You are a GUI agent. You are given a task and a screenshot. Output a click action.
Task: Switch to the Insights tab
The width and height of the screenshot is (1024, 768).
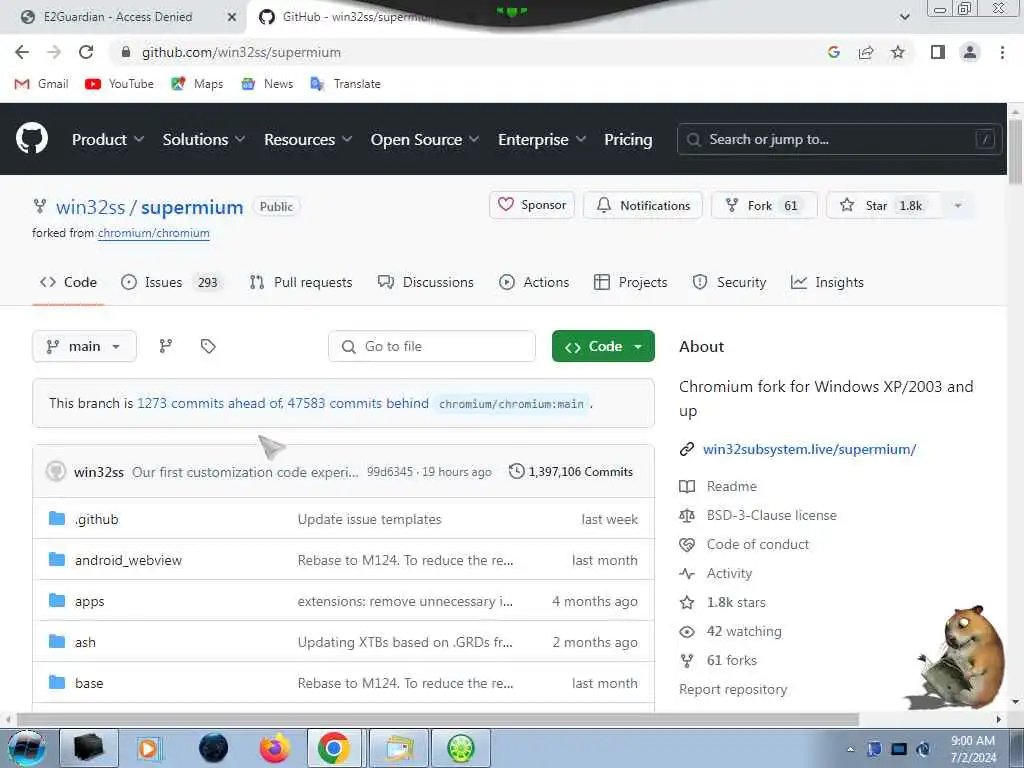tap(827, 282)
